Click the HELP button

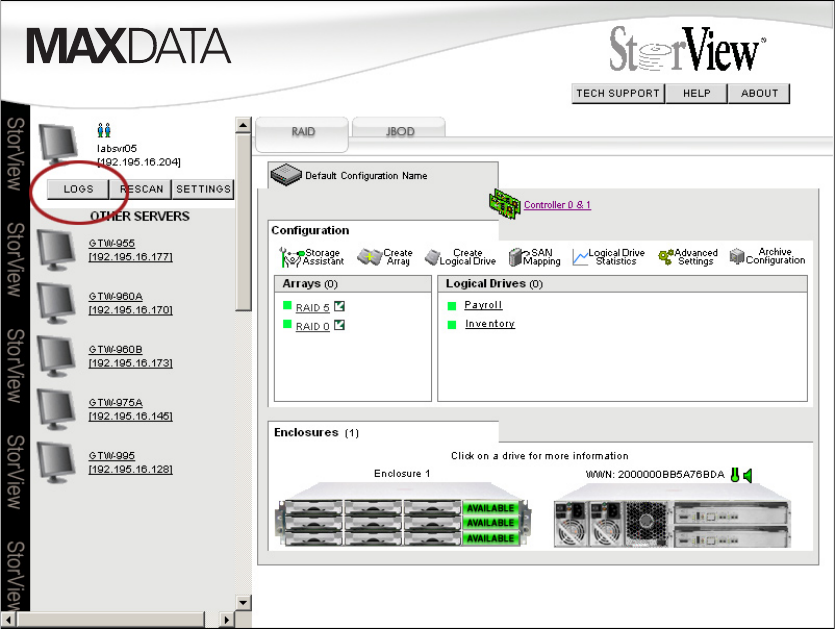click(697, 93)
